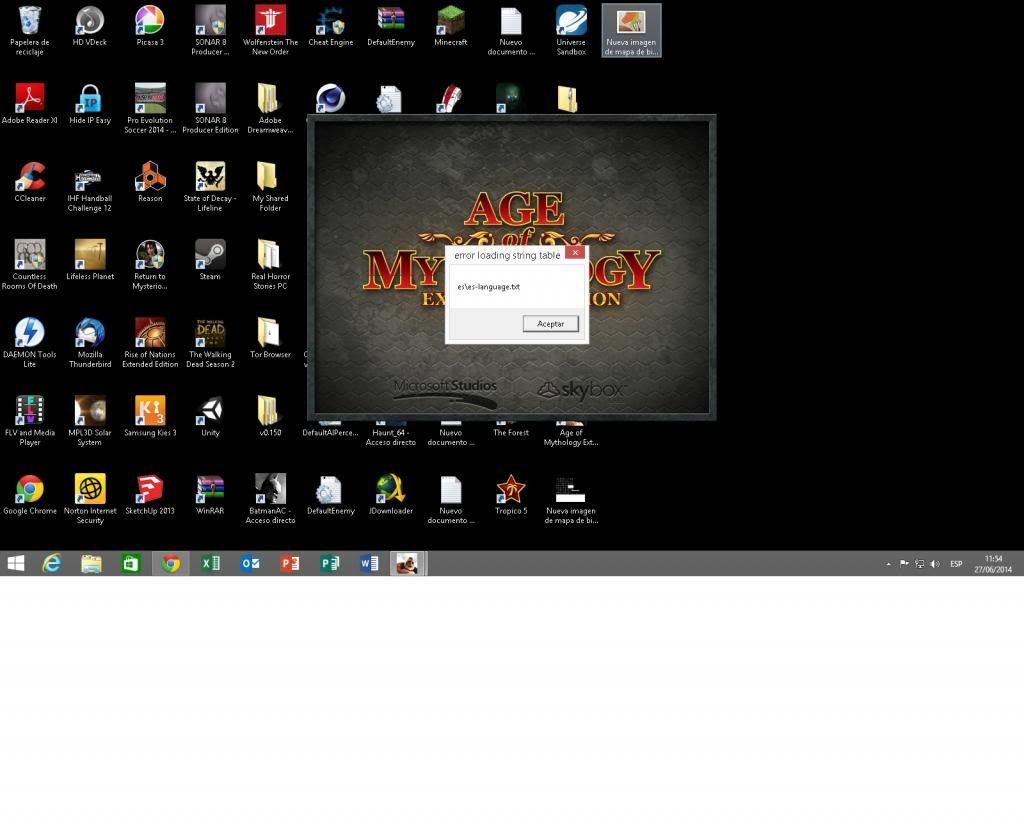This screenshot has height=830, width=1024.
Task: Select the Reason desktop icon
Action: [x=150, y=182]
